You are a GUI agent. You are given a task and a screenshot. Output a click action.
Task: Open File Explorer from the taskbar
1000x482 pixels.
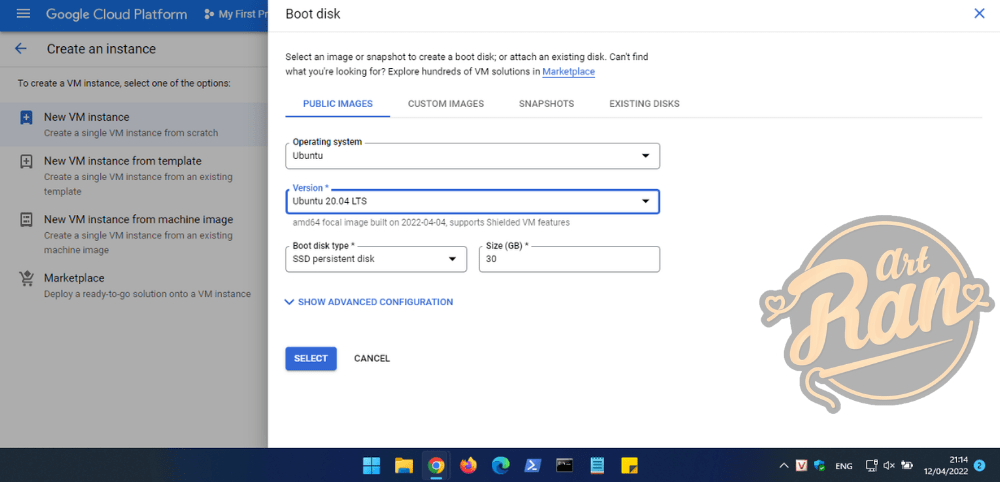pos(404,465)
